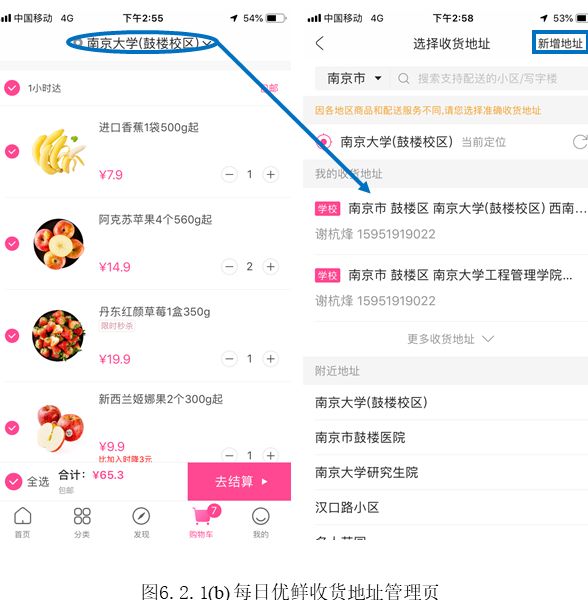Open the 南京市 city dropdown
The image size is (588, 600).
click(x=353, y=78)
